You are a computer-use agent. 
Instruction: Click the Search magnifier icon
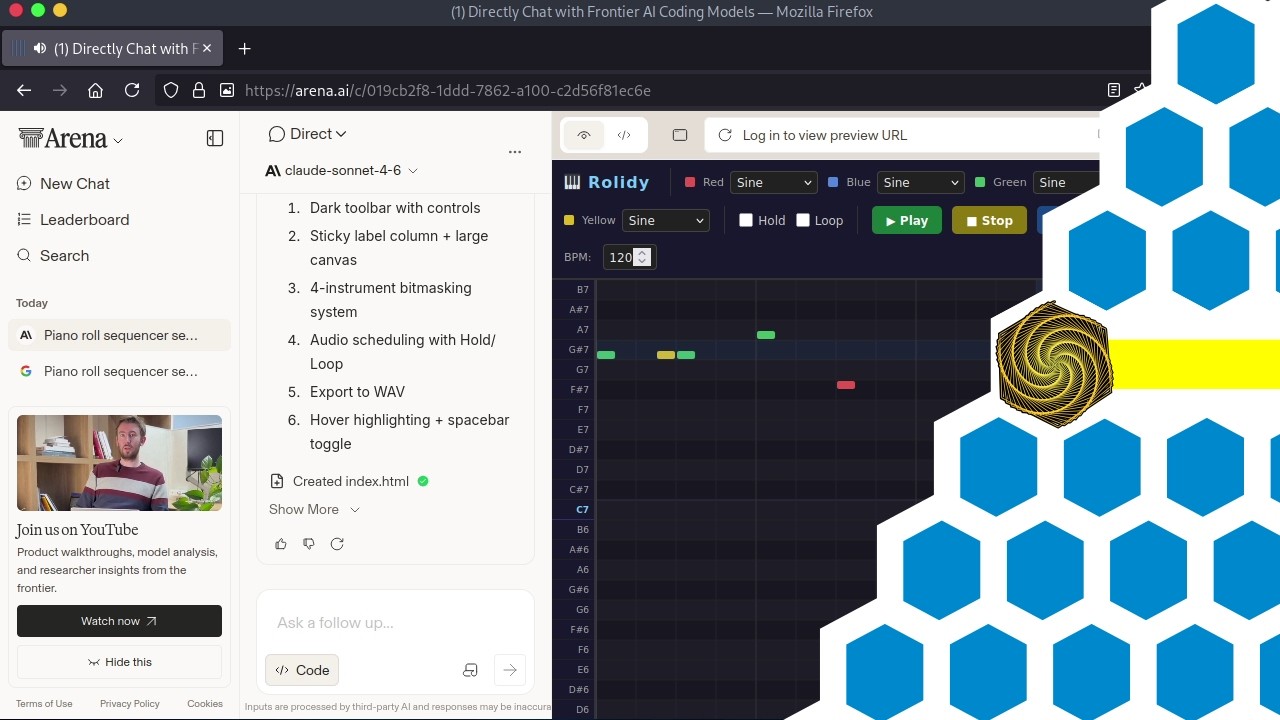(x=24, y=256)
